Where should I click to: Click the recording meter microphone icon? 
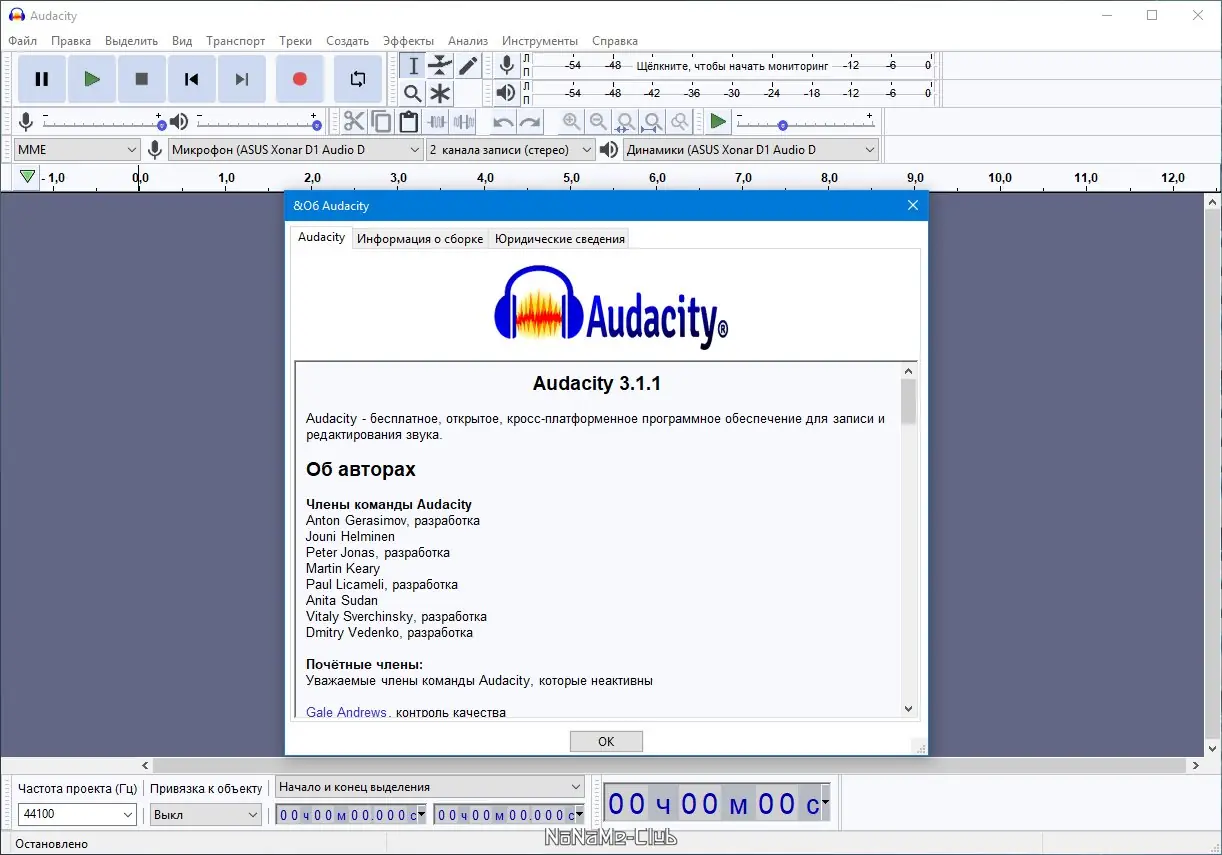pyautogui.click(x=507, y=66)
